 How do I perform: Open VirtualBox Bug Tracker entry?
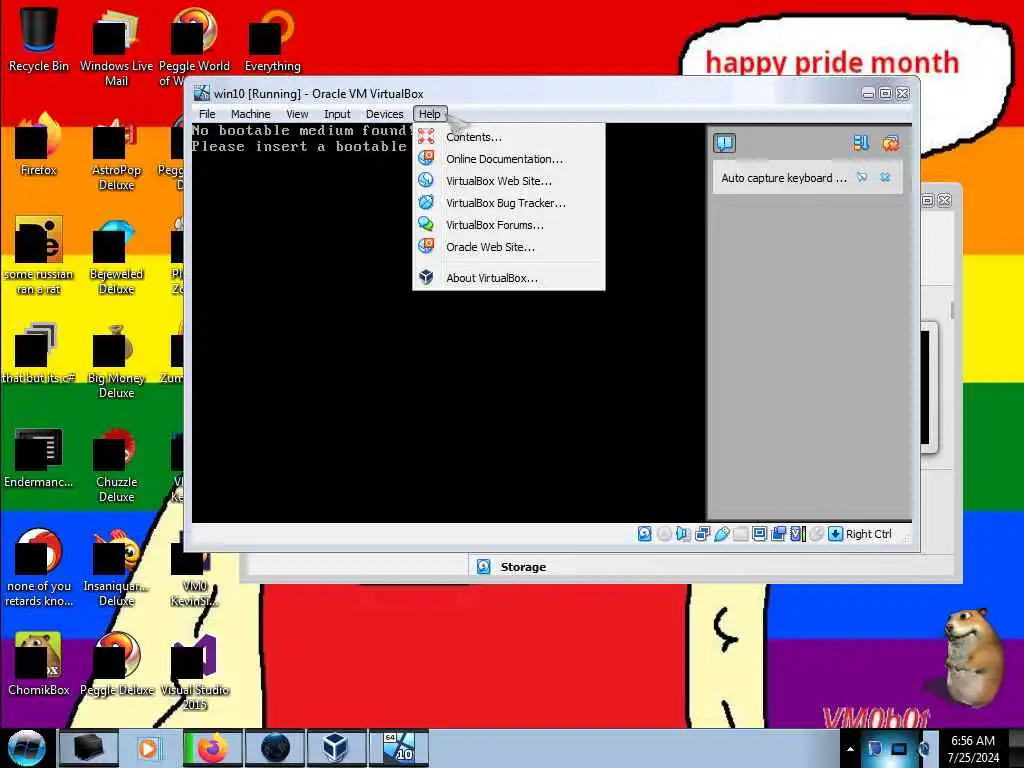click(x=508, y=203)
